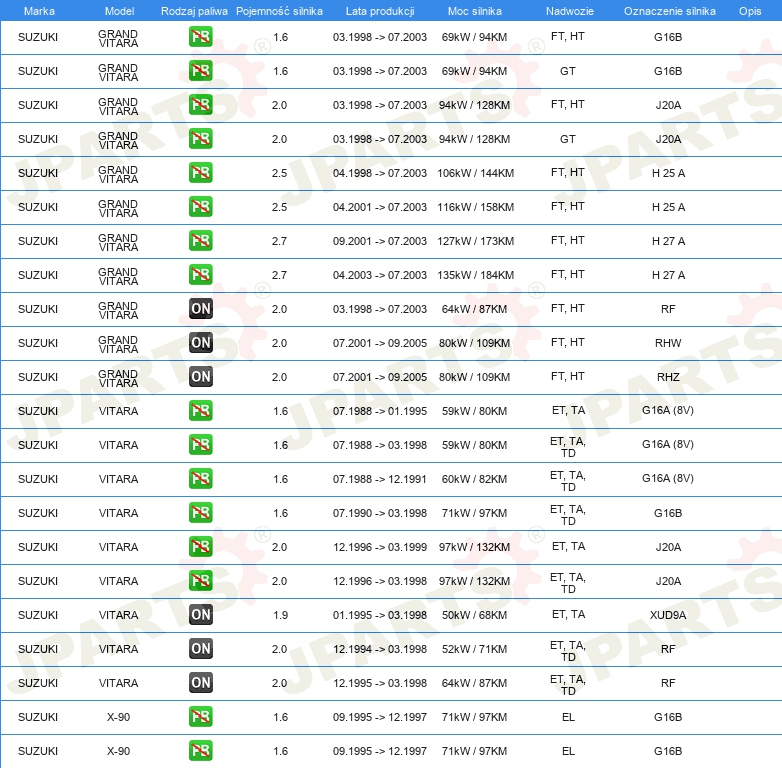Click the Rodzaj paliwa column header
This screenshot has height=768, width=782.
coord(194,11)
